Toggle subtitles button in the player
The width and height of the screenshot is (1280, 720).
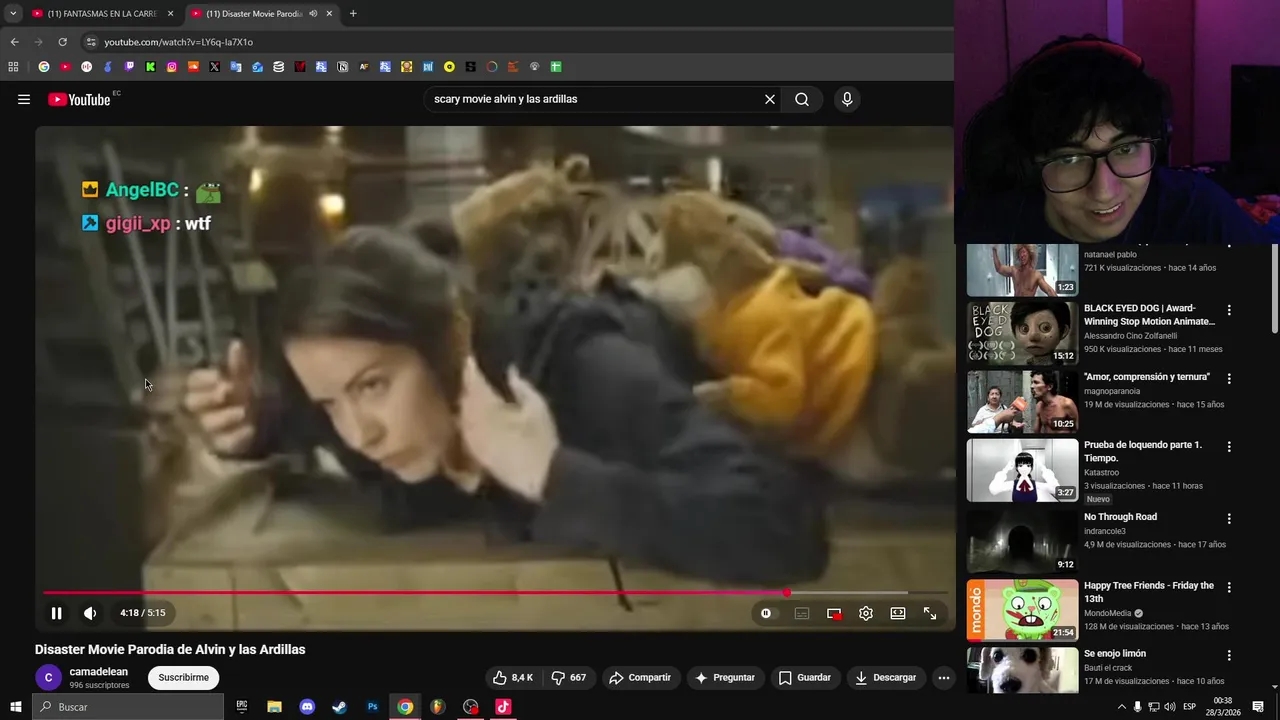tap(801, 613)
